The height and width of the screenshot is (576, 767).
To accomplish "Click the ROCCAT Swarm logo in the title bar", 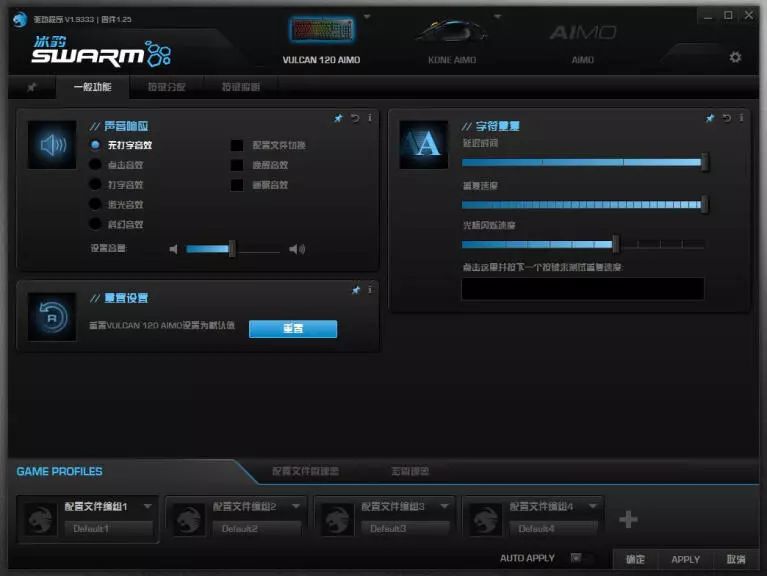I will pyautogui.click(x=20, y=20).
